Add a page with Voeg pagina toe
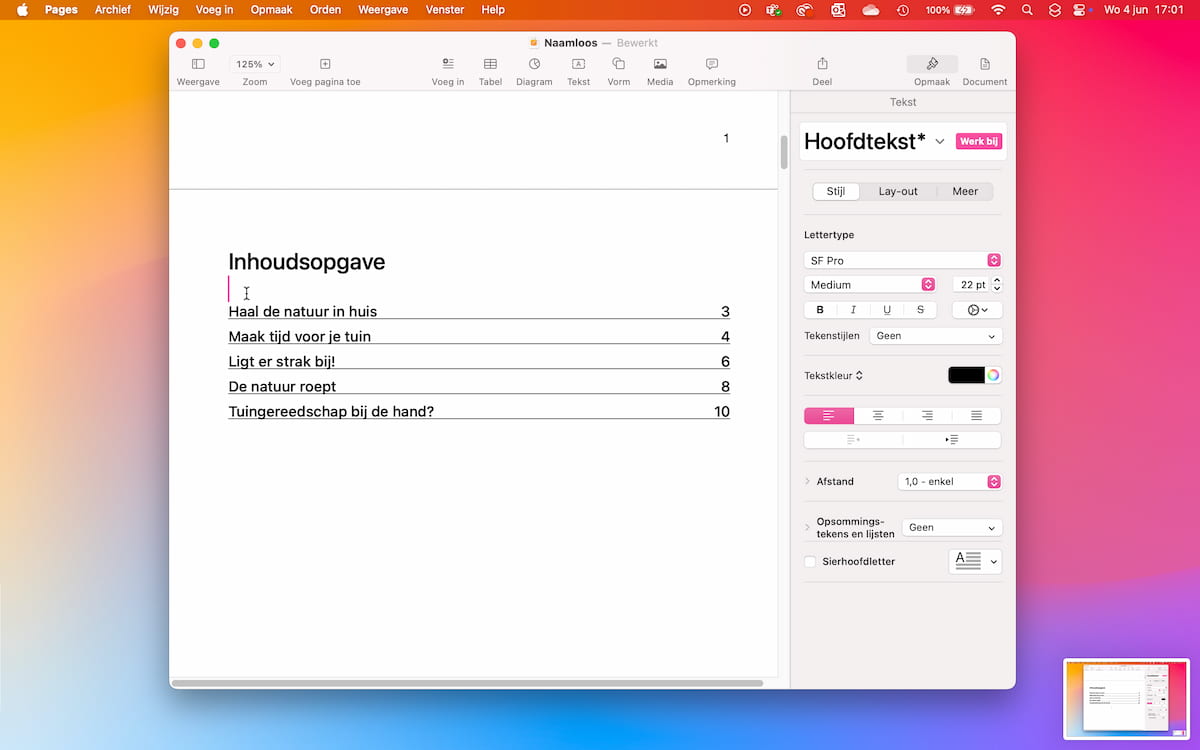Image resolution: width=1200 pixels, height=750 pixels. [x=325, y=65]
